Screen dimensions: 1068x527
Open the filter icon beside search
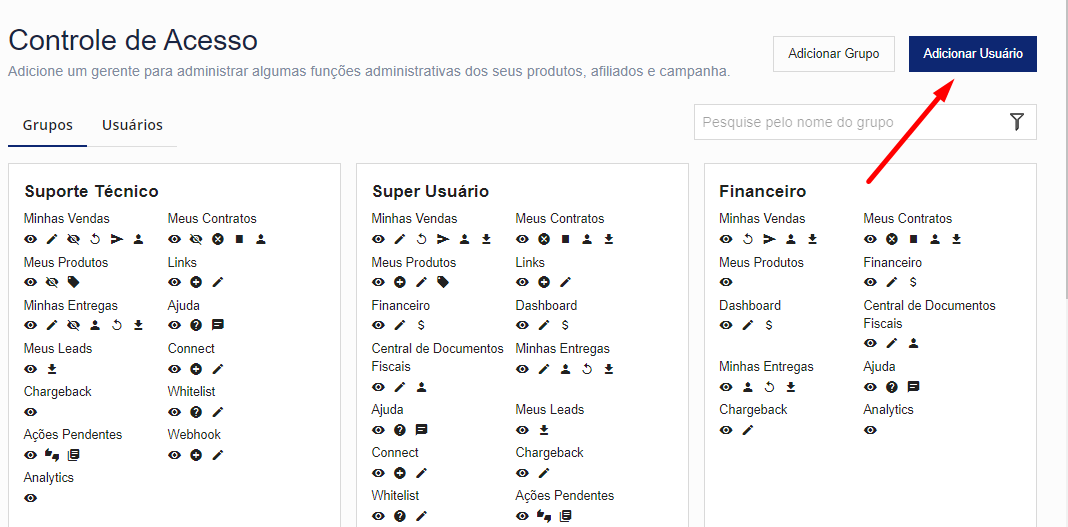coord(1017,122)
